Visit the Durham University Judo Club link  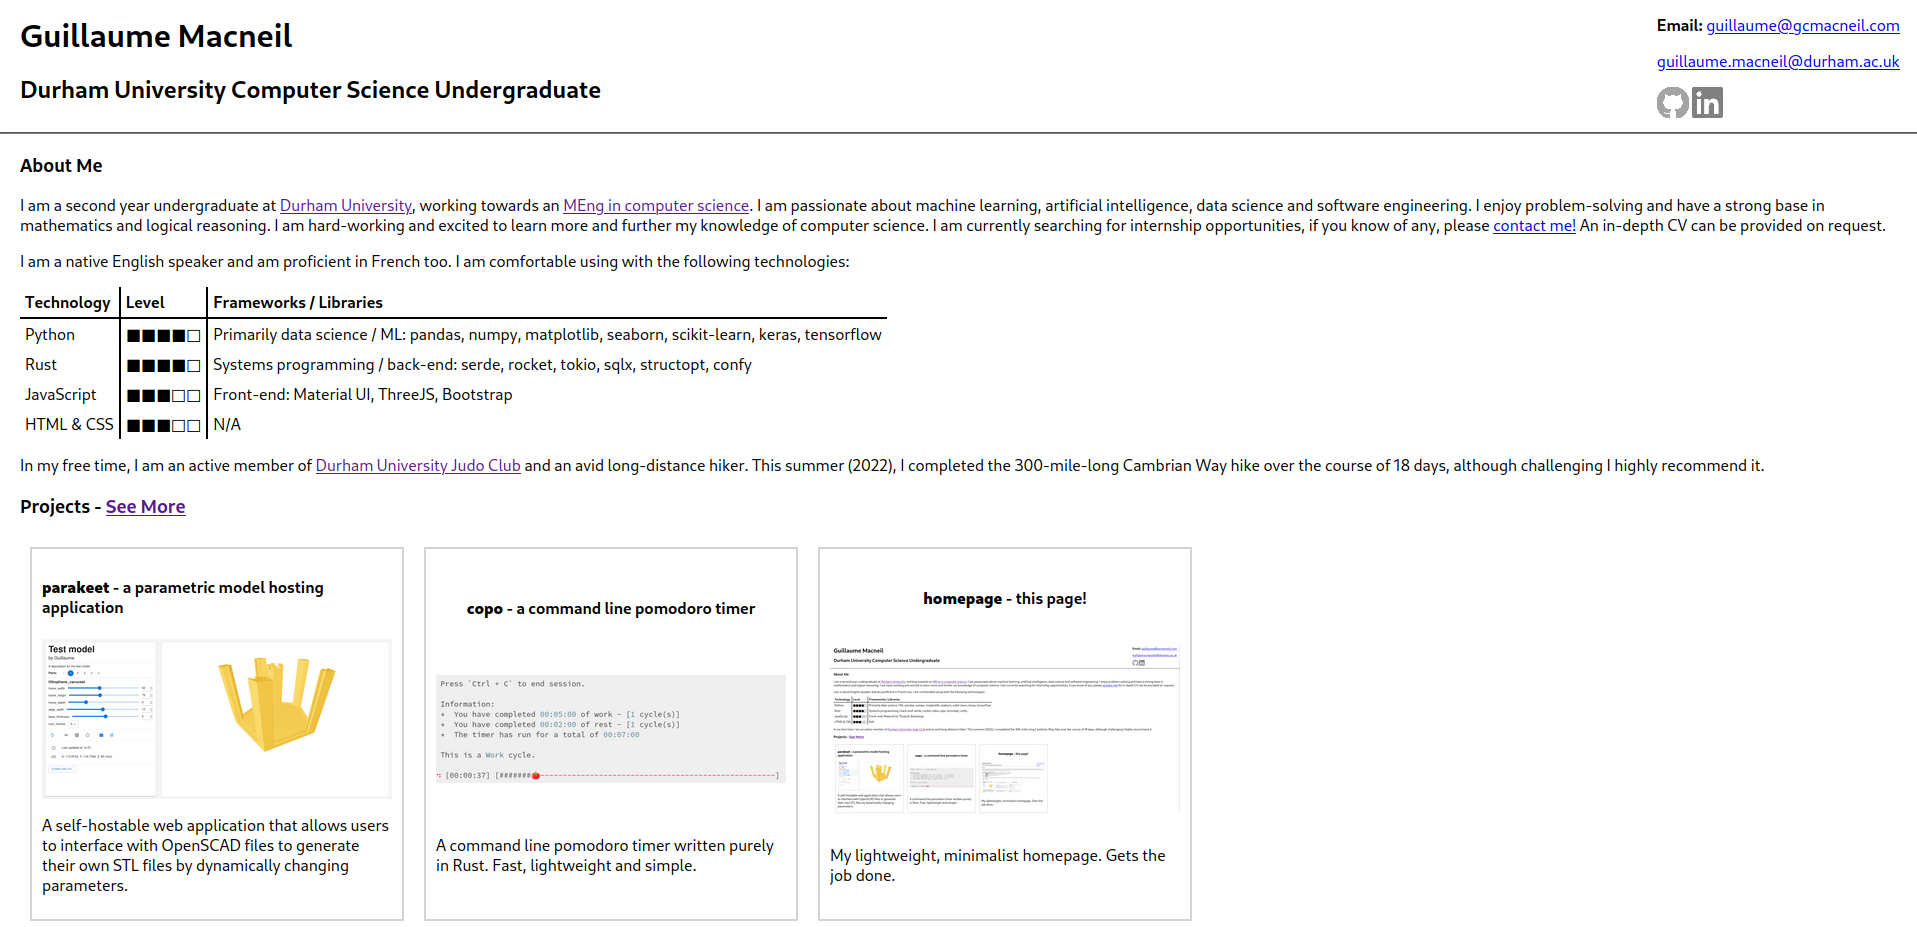click(418, 466)
